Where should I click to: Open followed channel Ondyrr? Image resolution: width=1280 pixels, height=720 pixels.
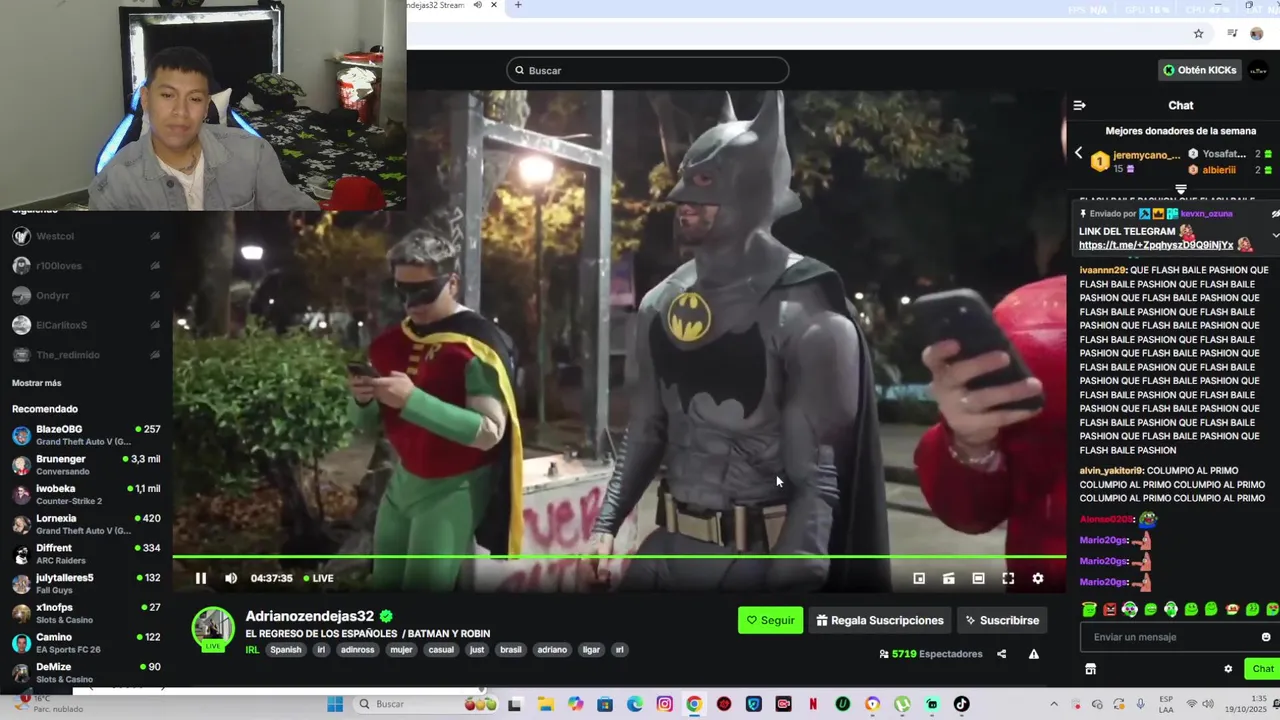86,295
